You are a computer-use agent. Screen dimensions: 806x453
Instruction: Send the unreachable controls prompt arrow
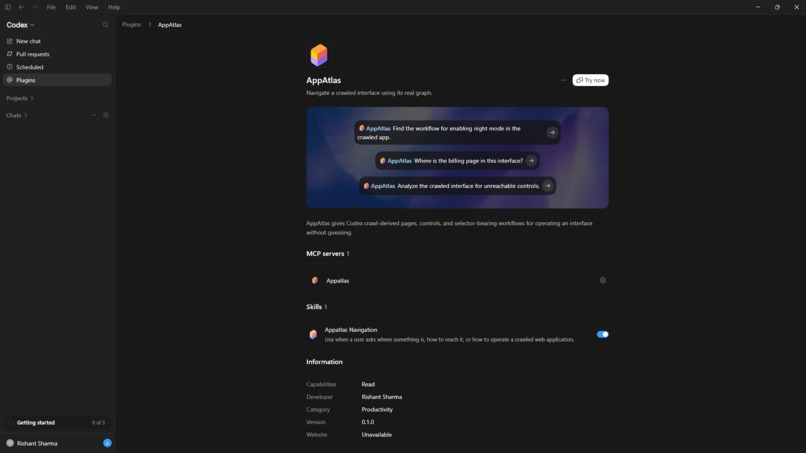pyautogui.click(x=547, y=186)
